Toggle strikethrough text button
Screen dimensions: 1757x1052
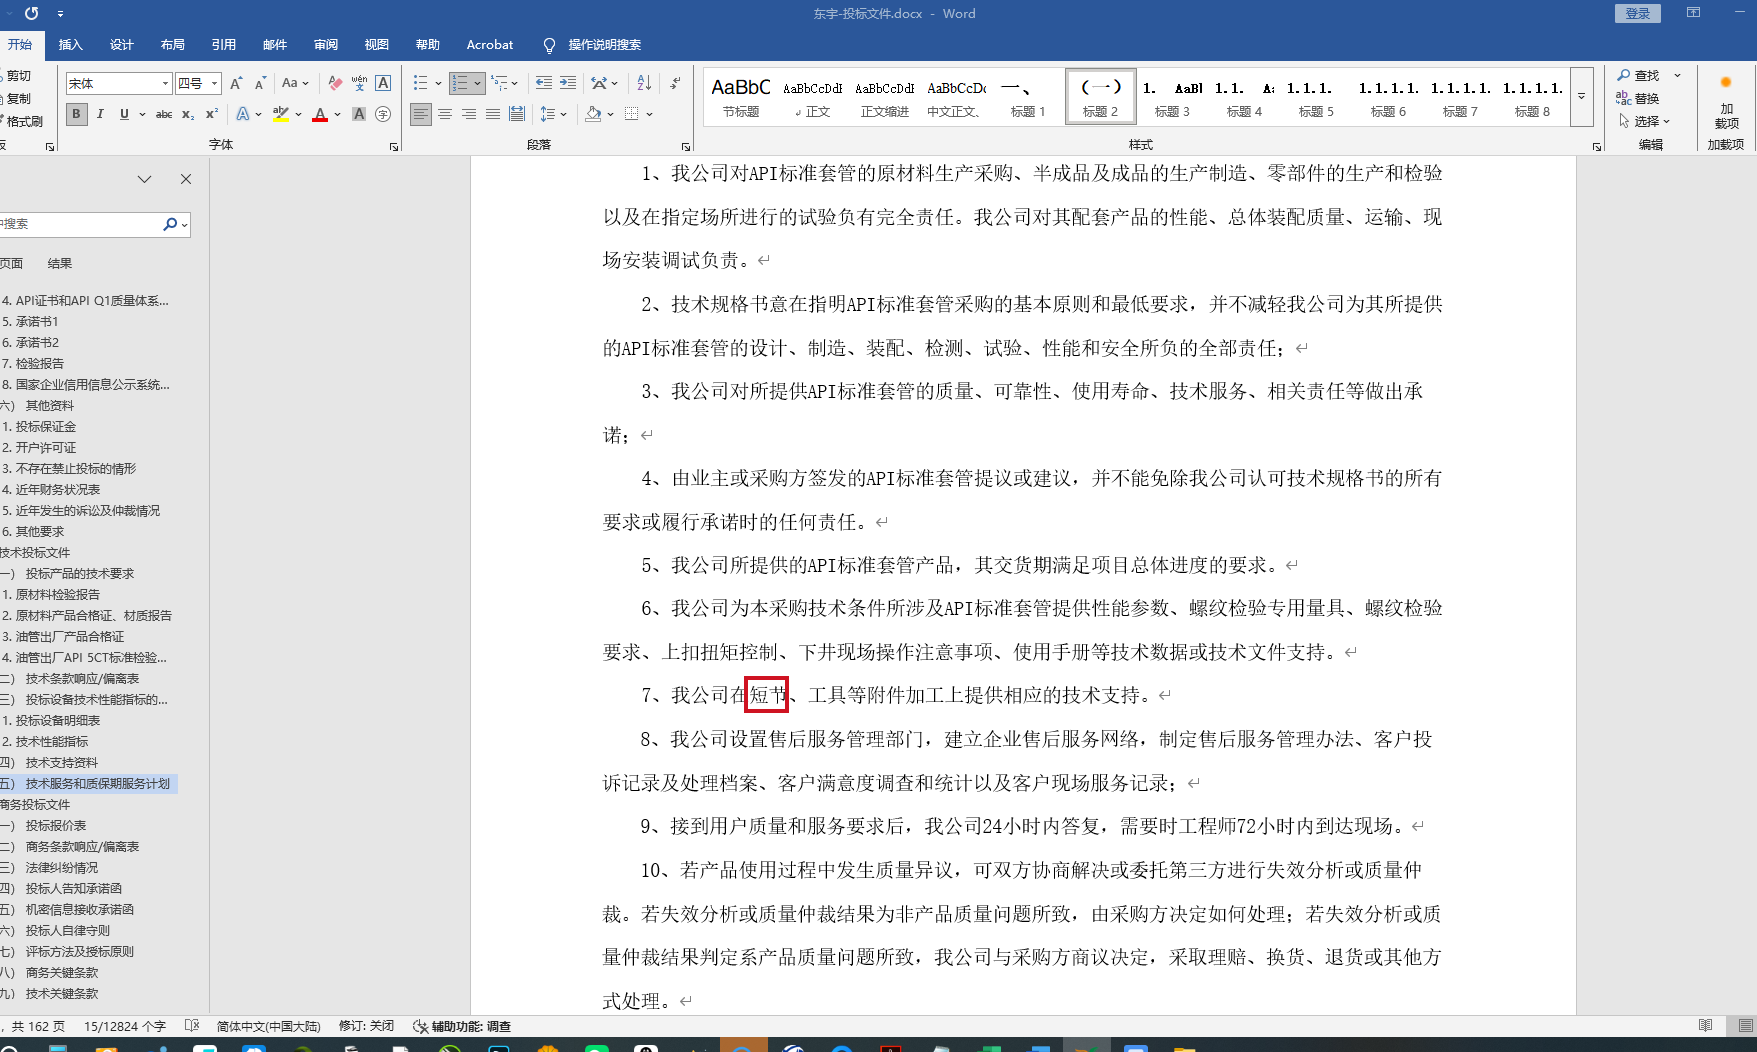coord(164,114)
